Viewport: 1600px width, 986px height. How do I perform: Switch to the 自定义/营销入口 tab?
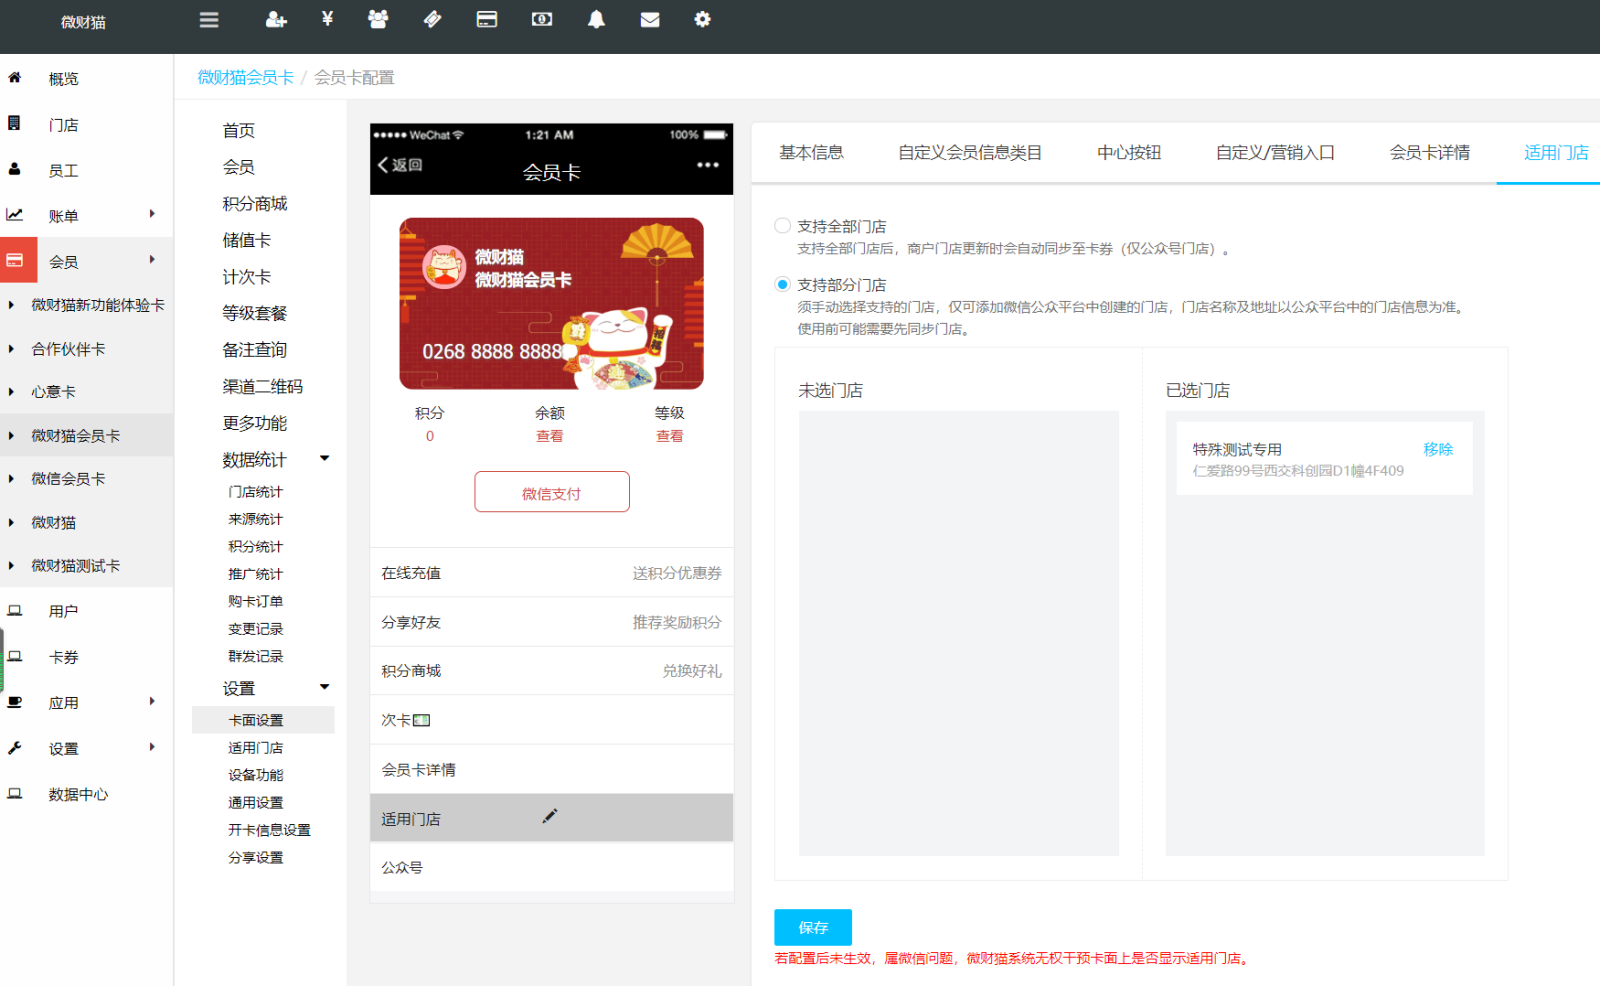point(1275,152)
